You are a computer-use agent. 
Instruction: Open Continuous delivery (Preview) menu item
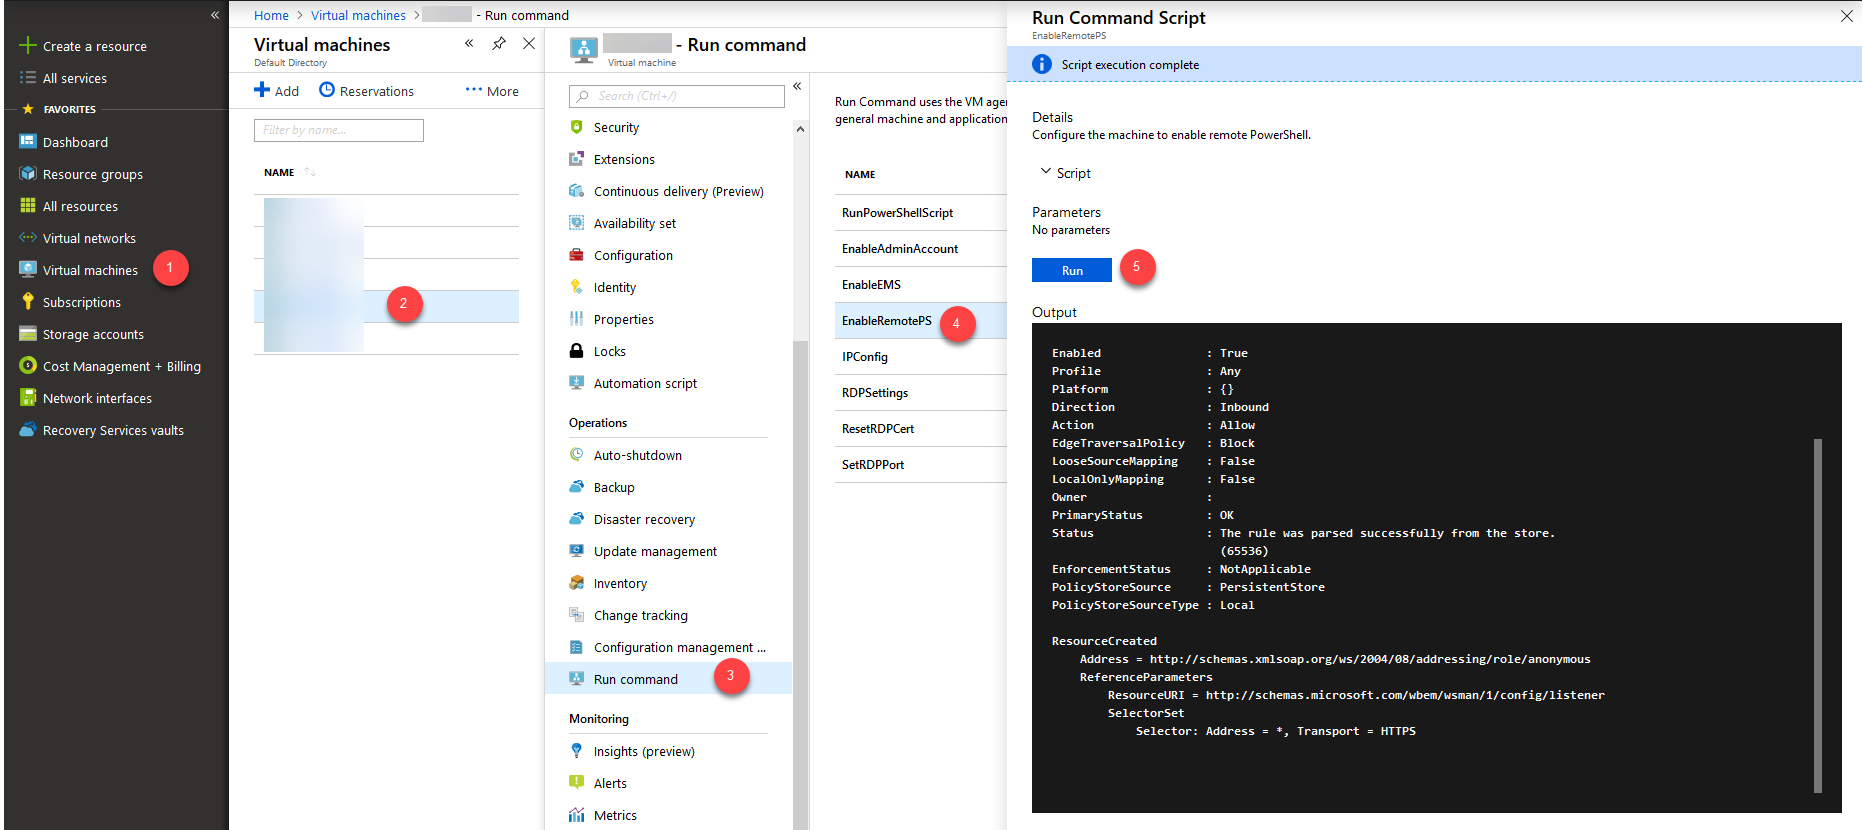click(678, 191)
